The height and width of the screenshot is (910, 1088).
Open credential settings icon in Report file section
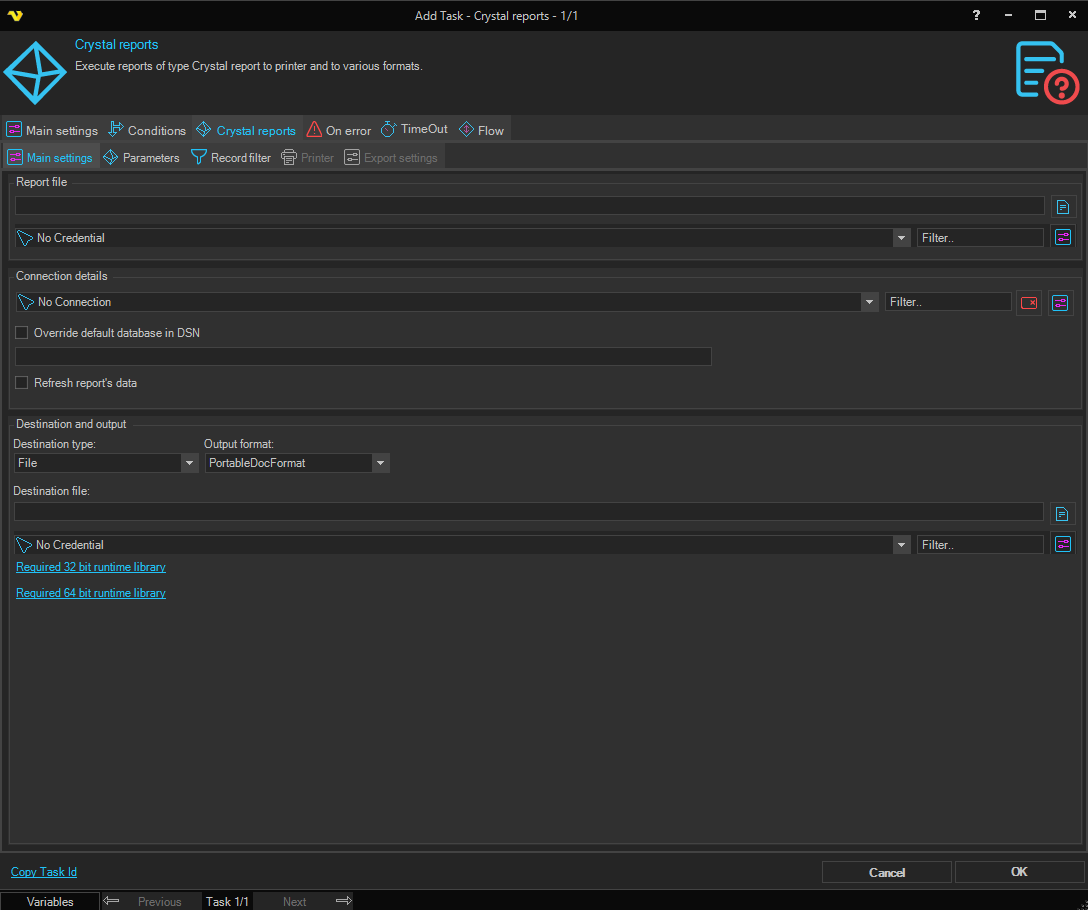(x=1063, y=237)
